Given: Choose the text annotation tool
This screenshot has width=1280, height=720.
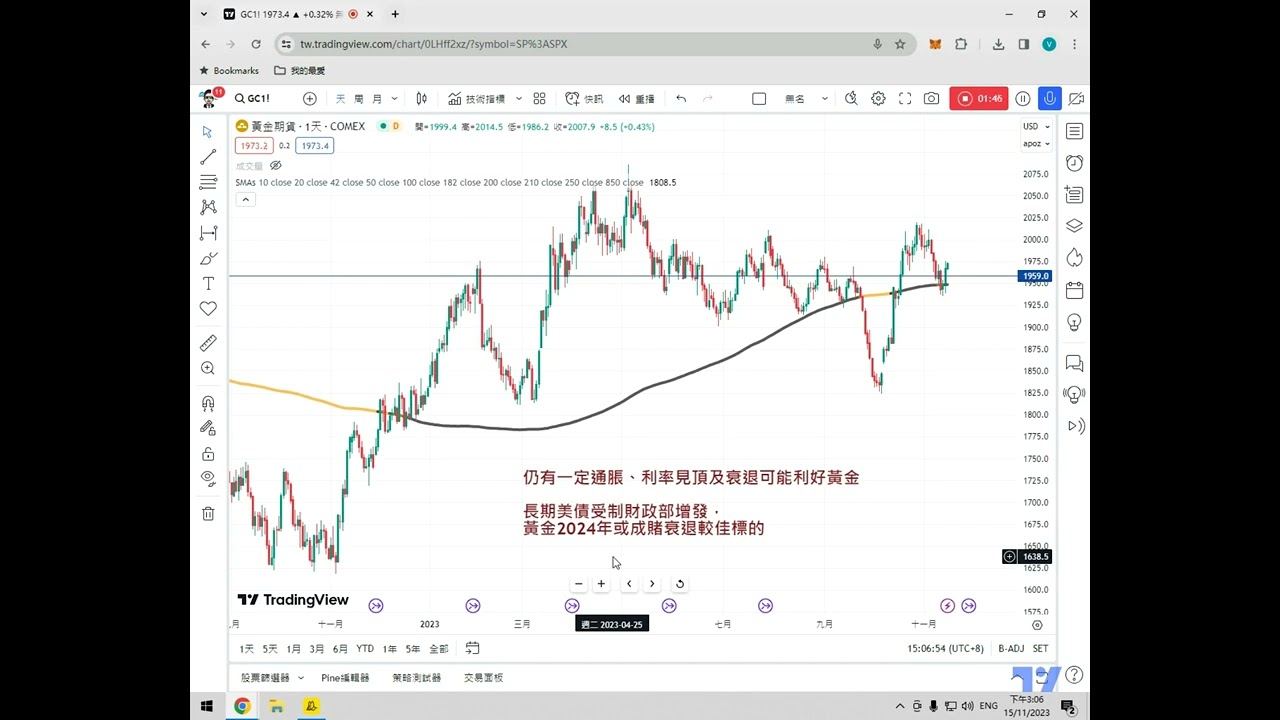Looking at the screenshot, I should click(x=208, y=284).
